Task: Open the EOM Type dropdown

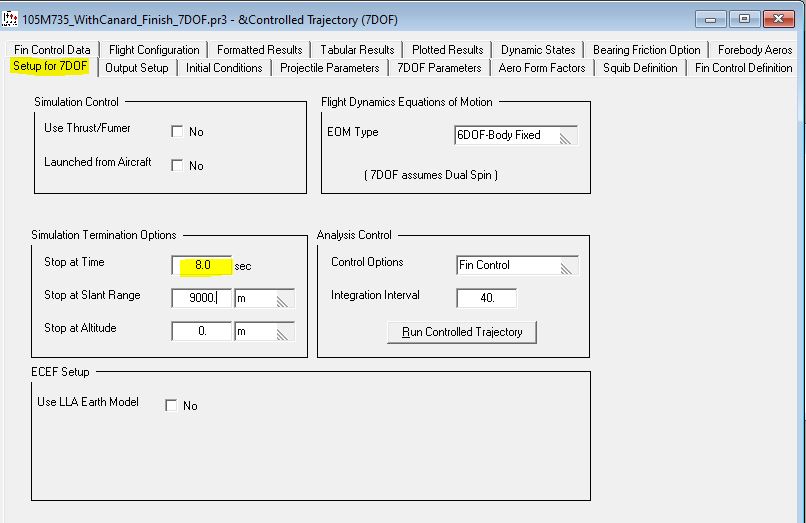Action: pos(516,135)
